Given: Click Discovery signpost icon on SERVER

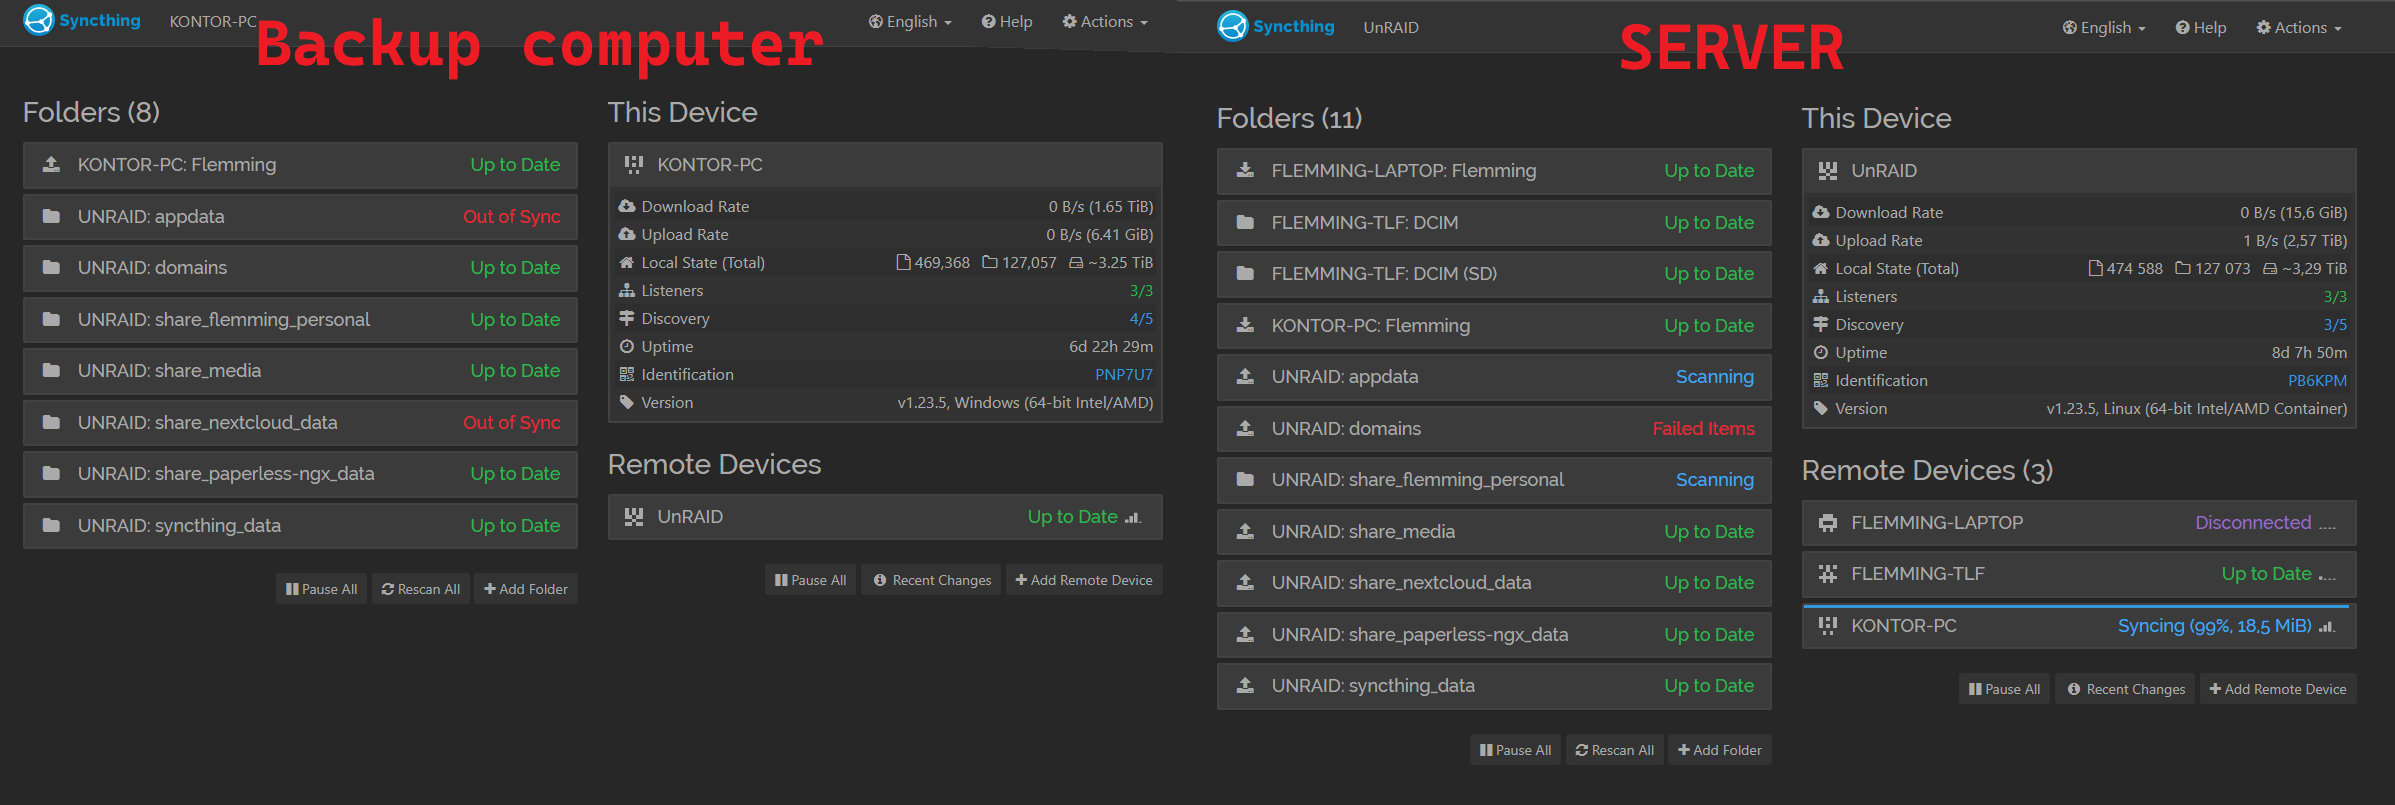Looking at the screenshot, I should tap(1821, 325).
